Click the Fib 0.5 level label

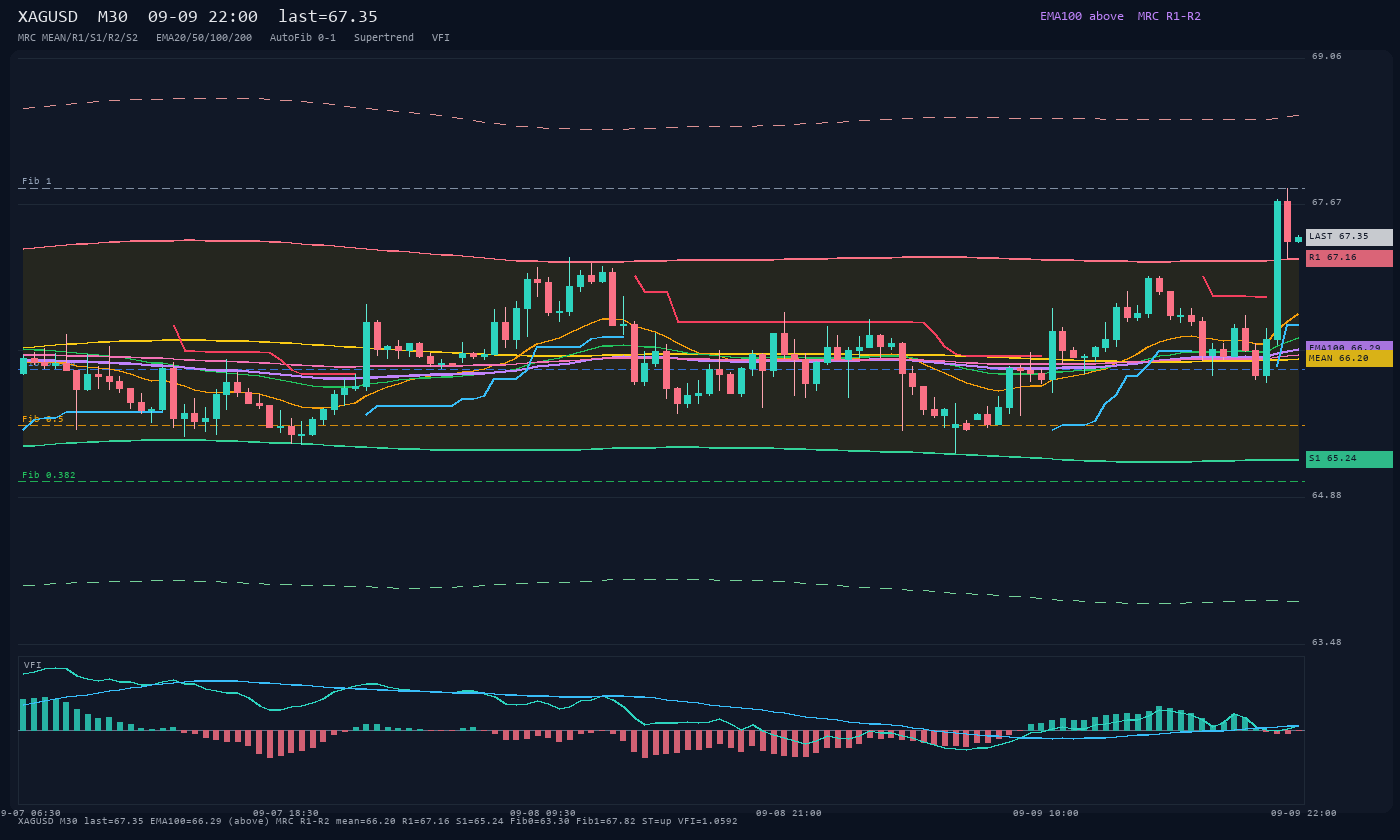tap(43, 419)
